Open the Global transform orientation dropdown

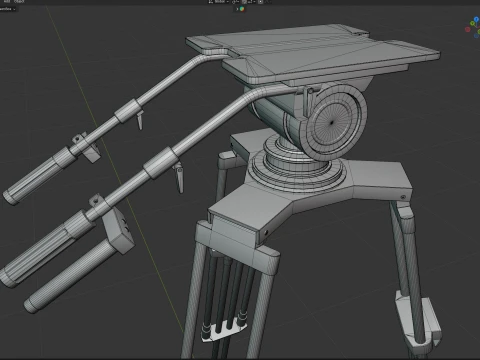[x=219, y=2]
